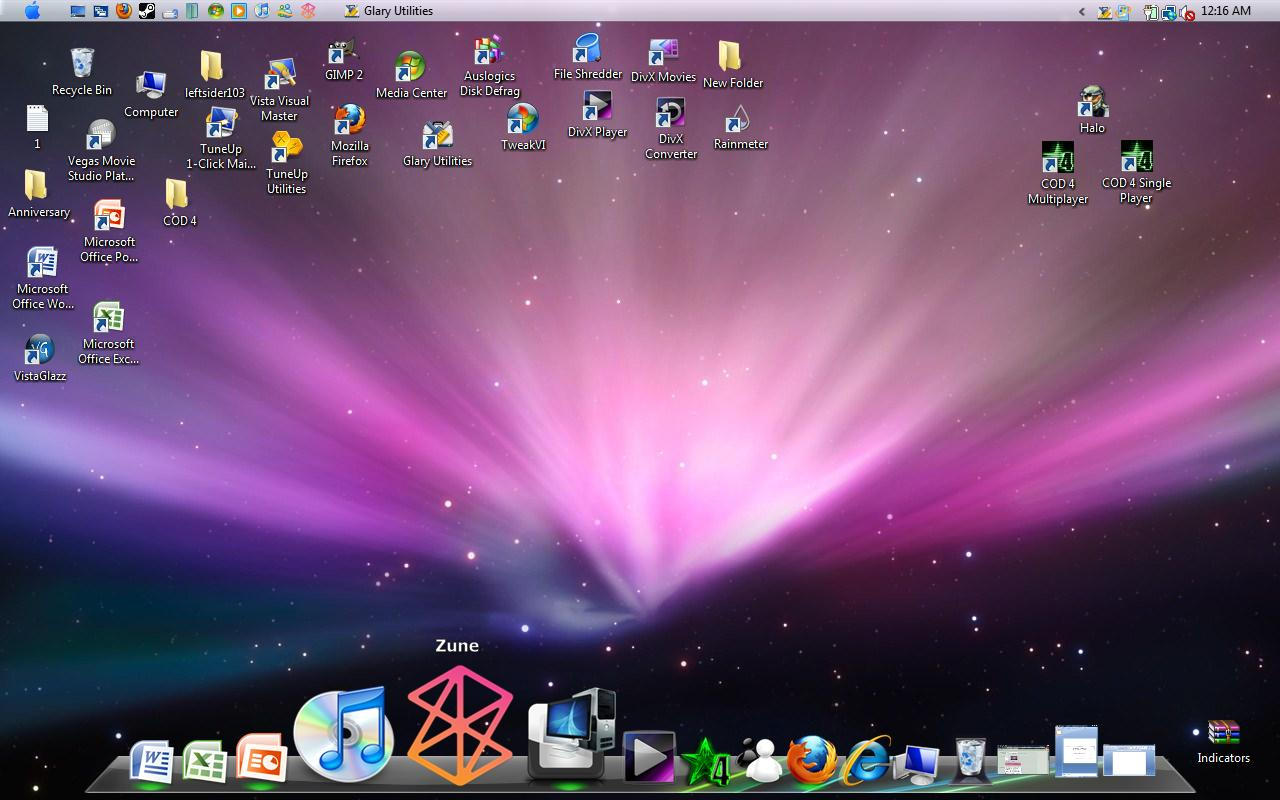
Task: Select the GIMP 2 desktop shortcut
Action: coord(344,61)
